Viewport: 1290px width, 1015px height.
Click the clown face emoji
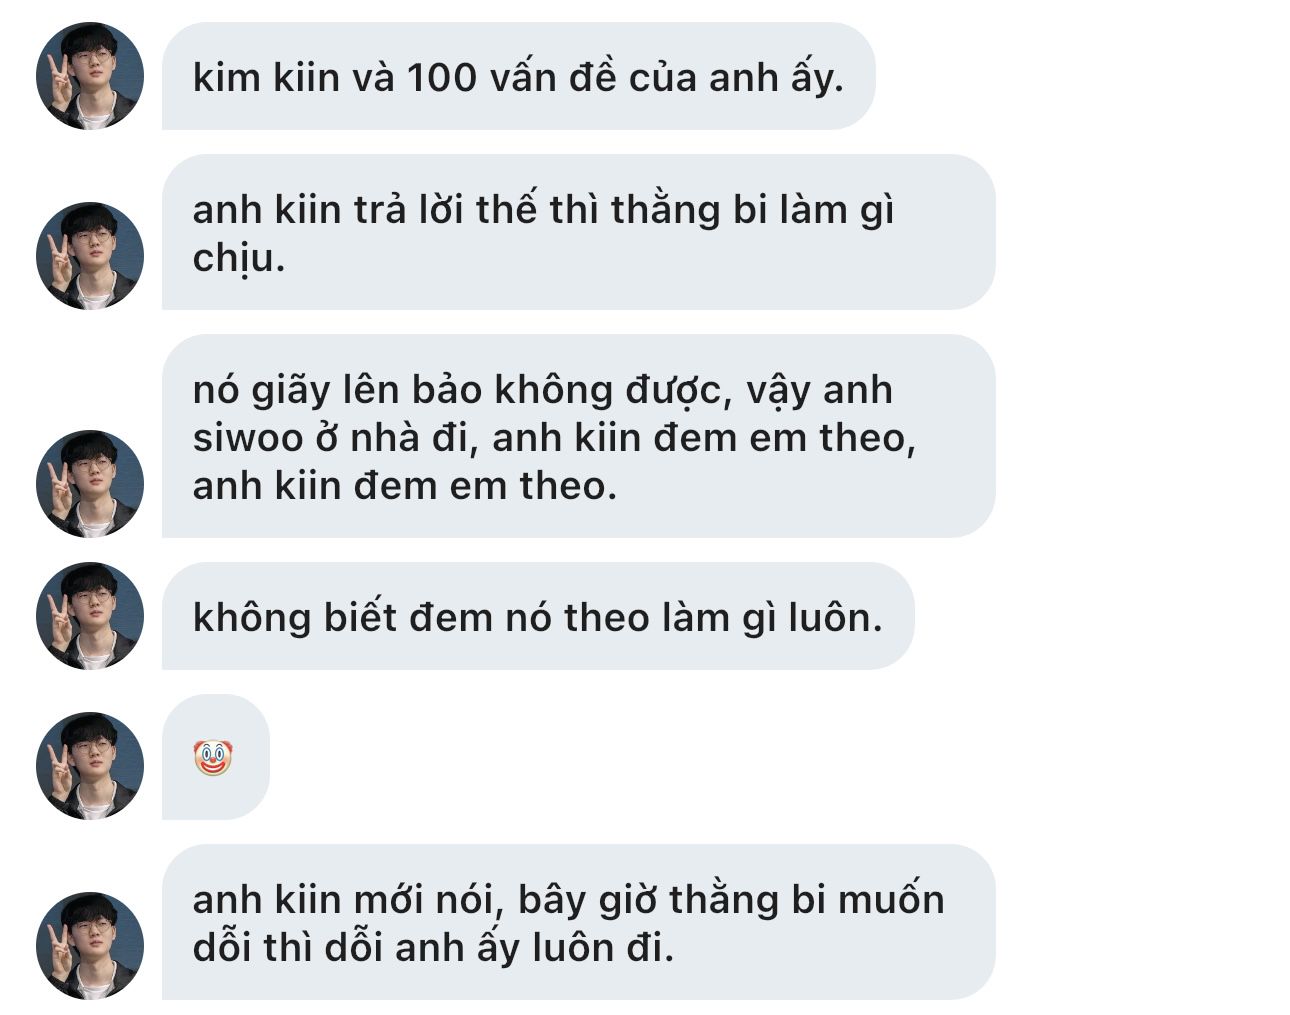[213, 757]
